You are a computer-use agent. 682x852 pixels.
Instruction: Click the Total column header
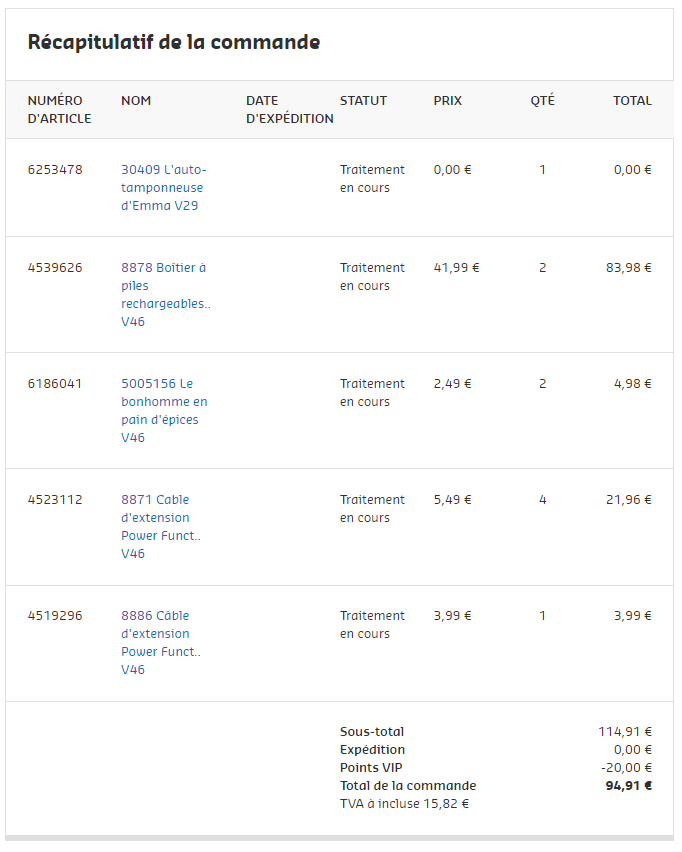tap(632, 100)
